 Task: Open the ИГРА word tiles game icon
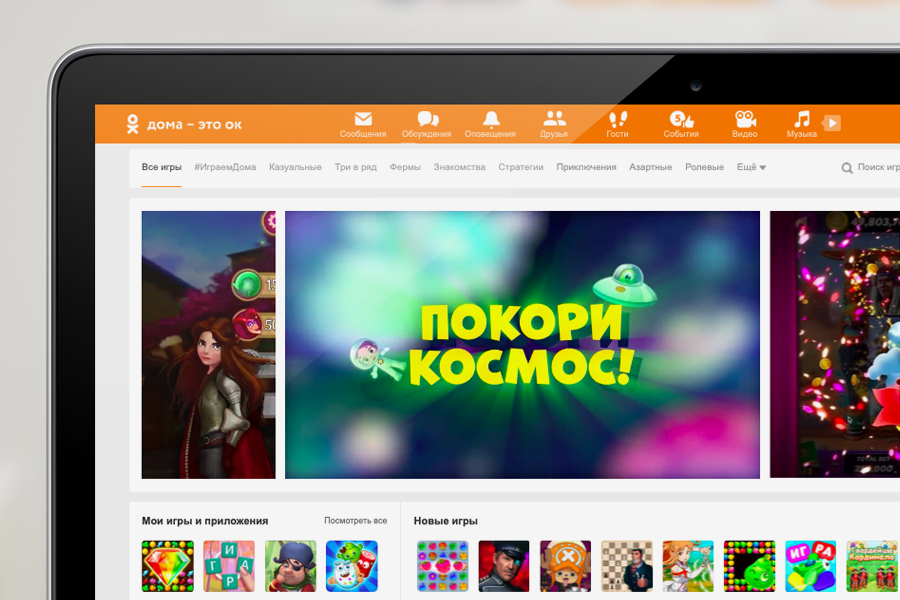click(229, 566)
